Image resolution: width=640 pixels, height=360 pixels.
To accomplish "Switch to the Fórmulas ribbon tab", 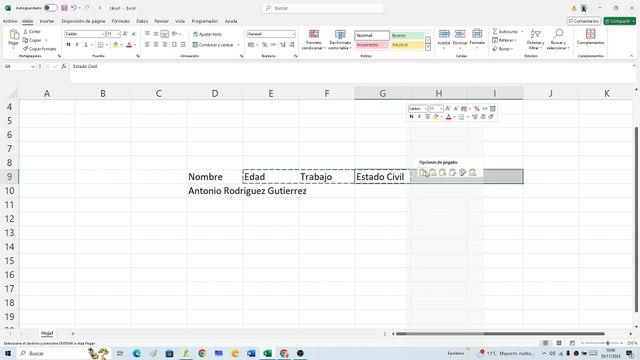I will pos(121,21).
